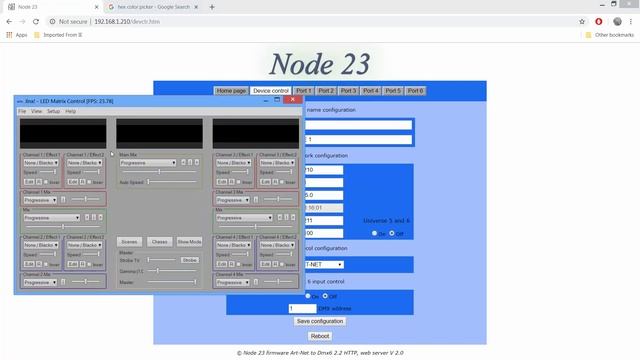Bookmark this page with the star
The image size is (640, 360).
point(582,22)
